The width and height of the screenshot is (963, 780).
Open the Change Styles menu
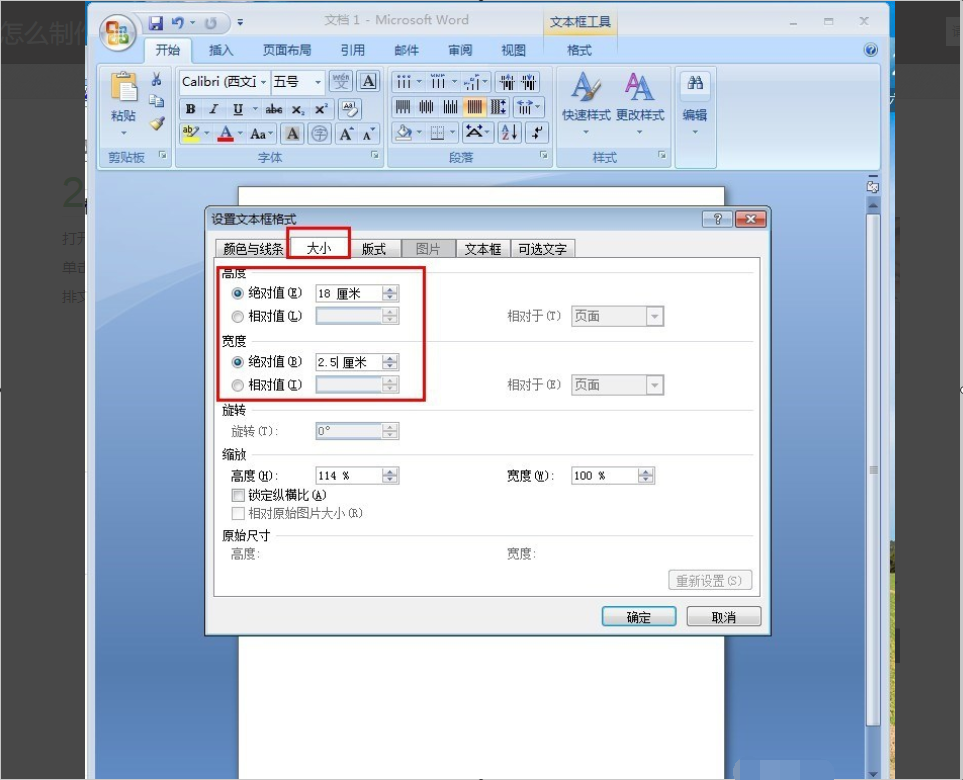point(640,103)
